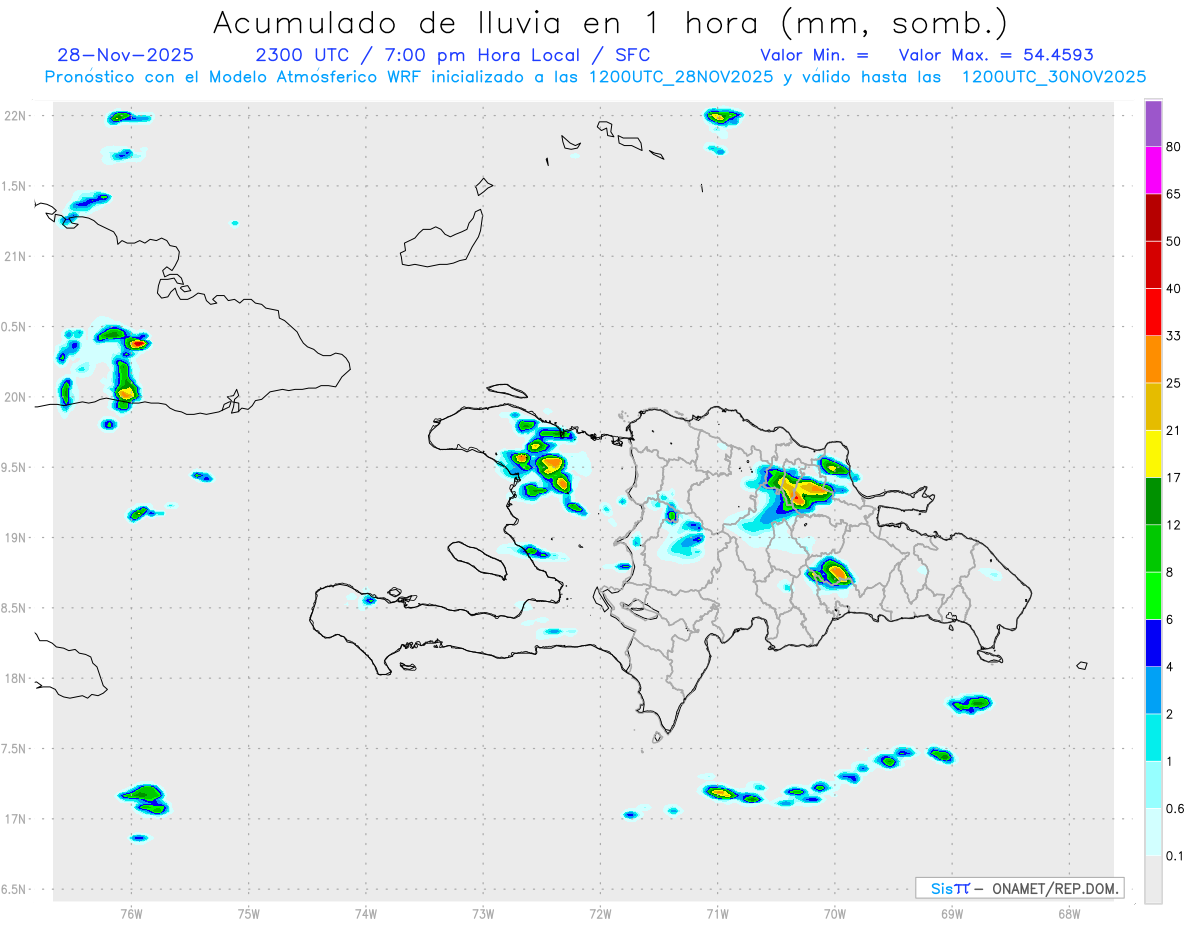The height and width of the screenshot is (927, 1200).
Task: Pick the pale cyan 0.6–1 legend band
Action: pos(1153,783)
